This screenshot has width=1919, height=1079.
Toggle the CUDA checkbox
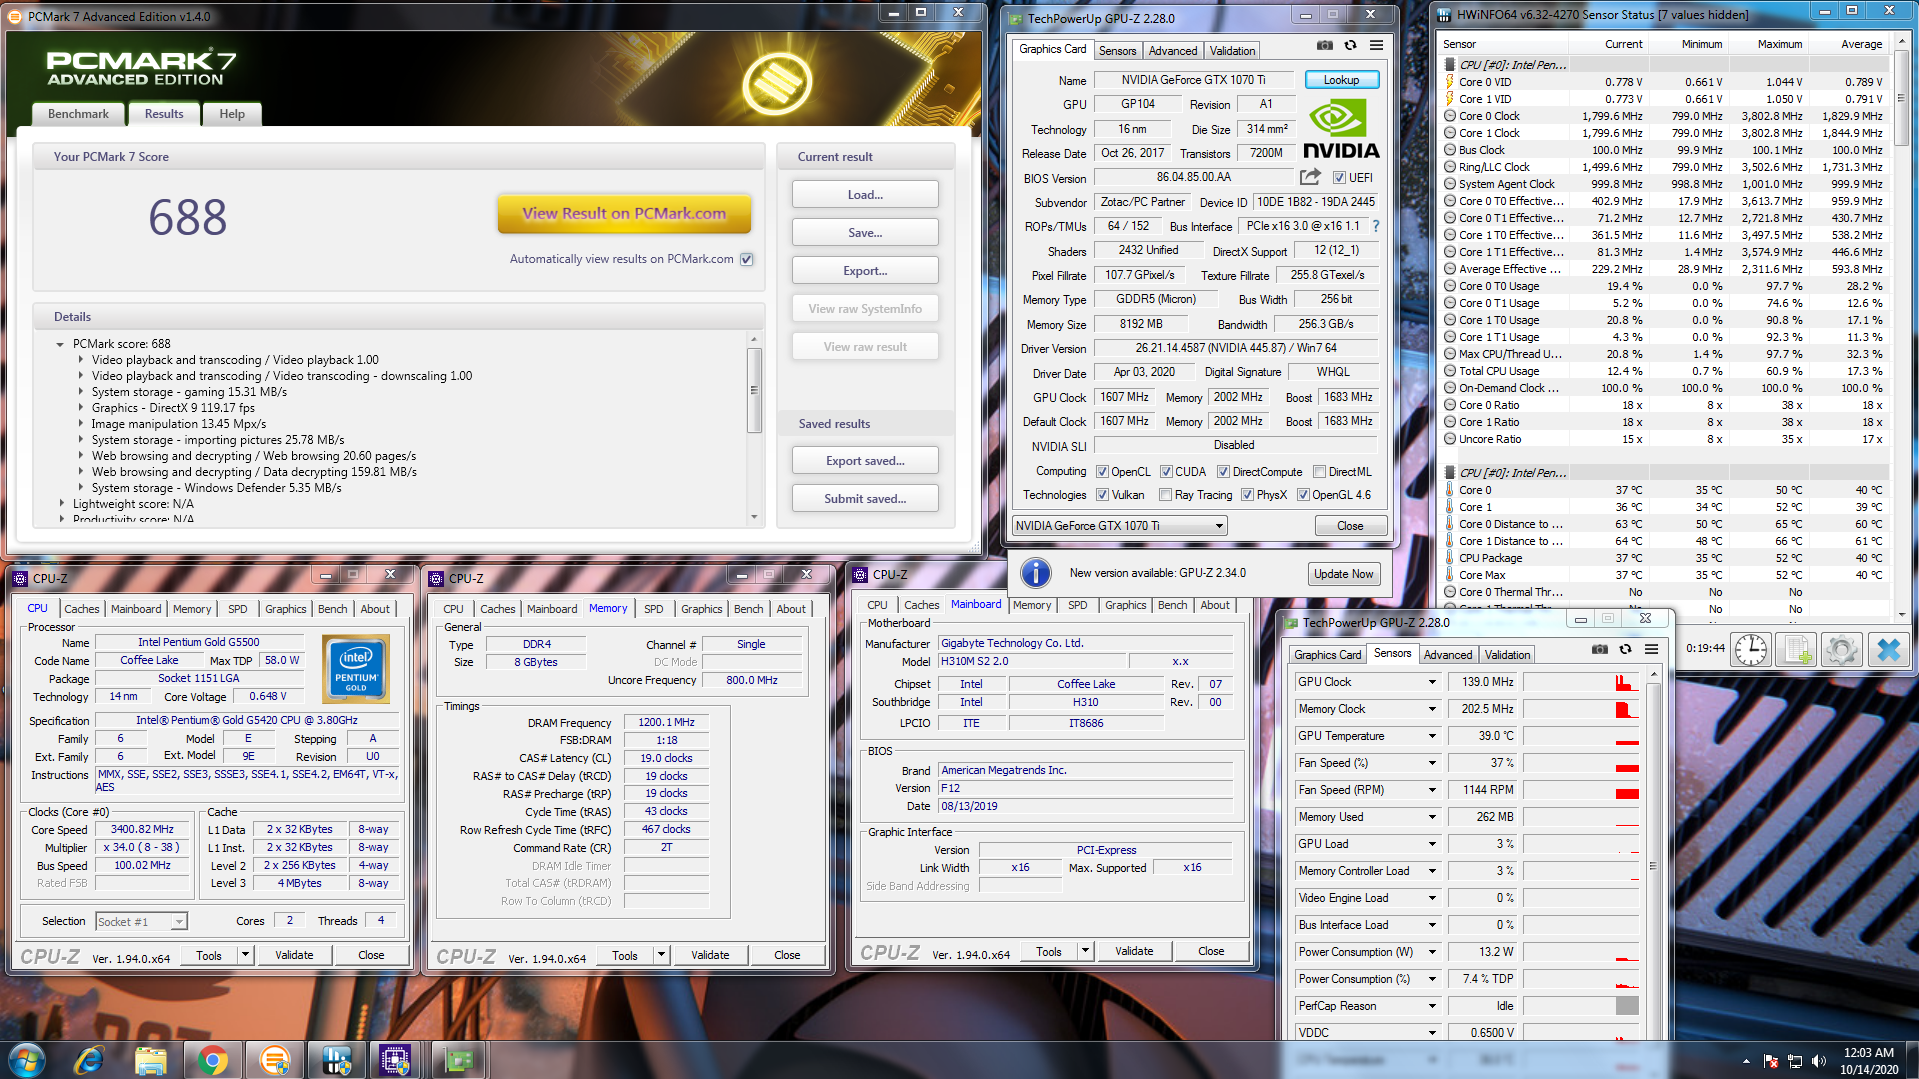[1166, 472]
